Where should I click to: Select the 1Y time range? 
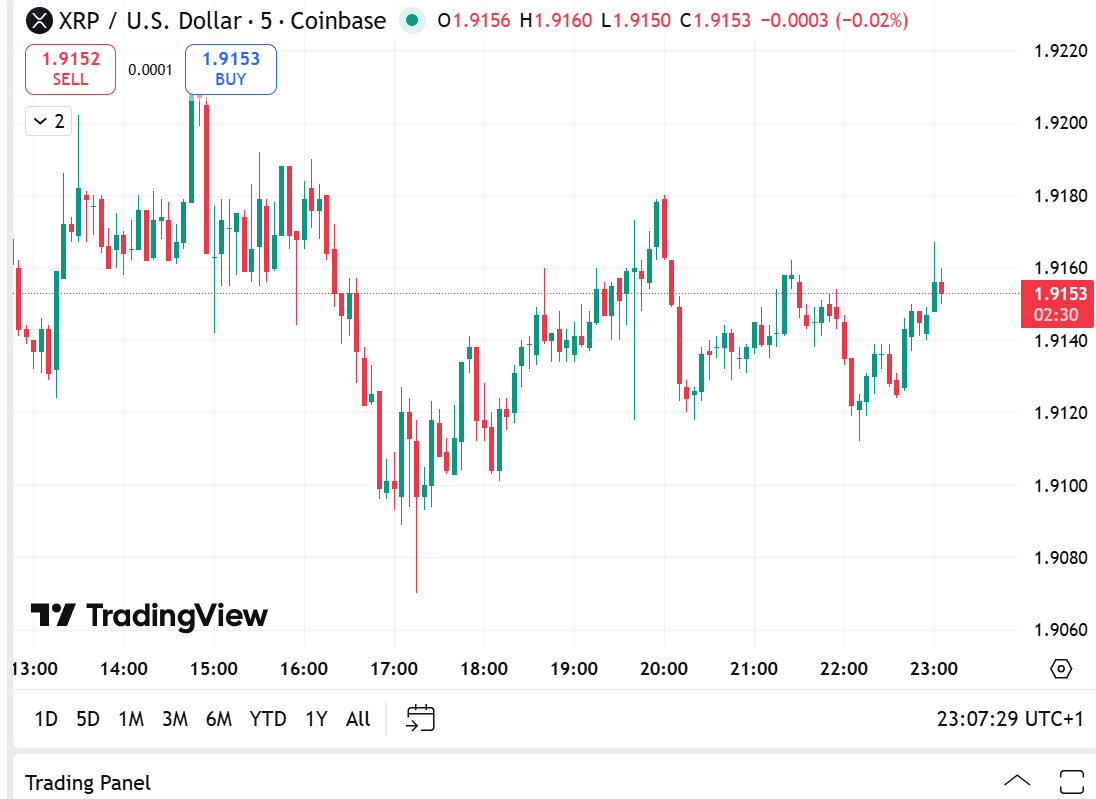316,718
